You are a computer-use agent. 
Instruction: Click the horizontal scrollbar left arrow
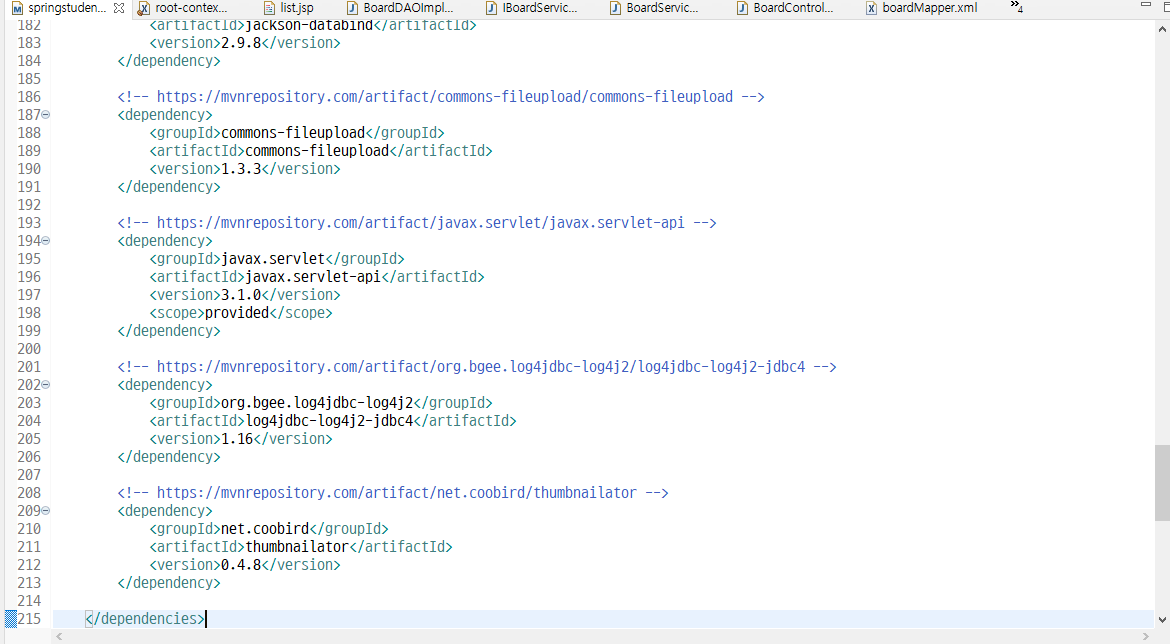(60, 637)
